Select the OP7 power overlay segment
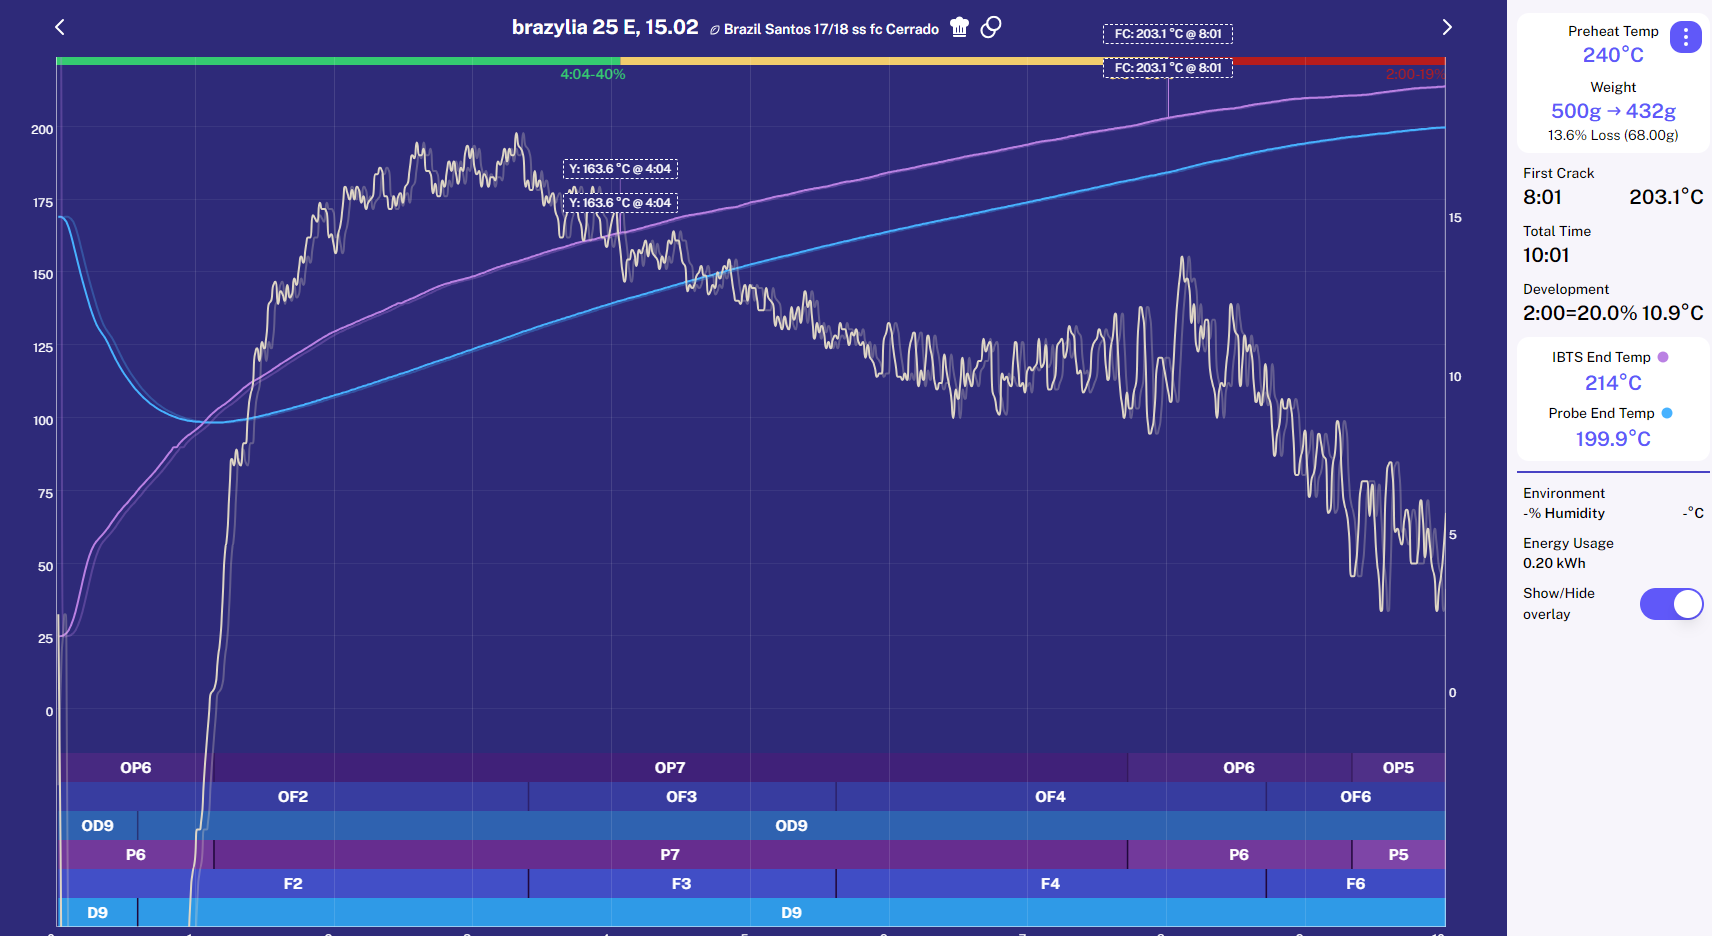 669,768
